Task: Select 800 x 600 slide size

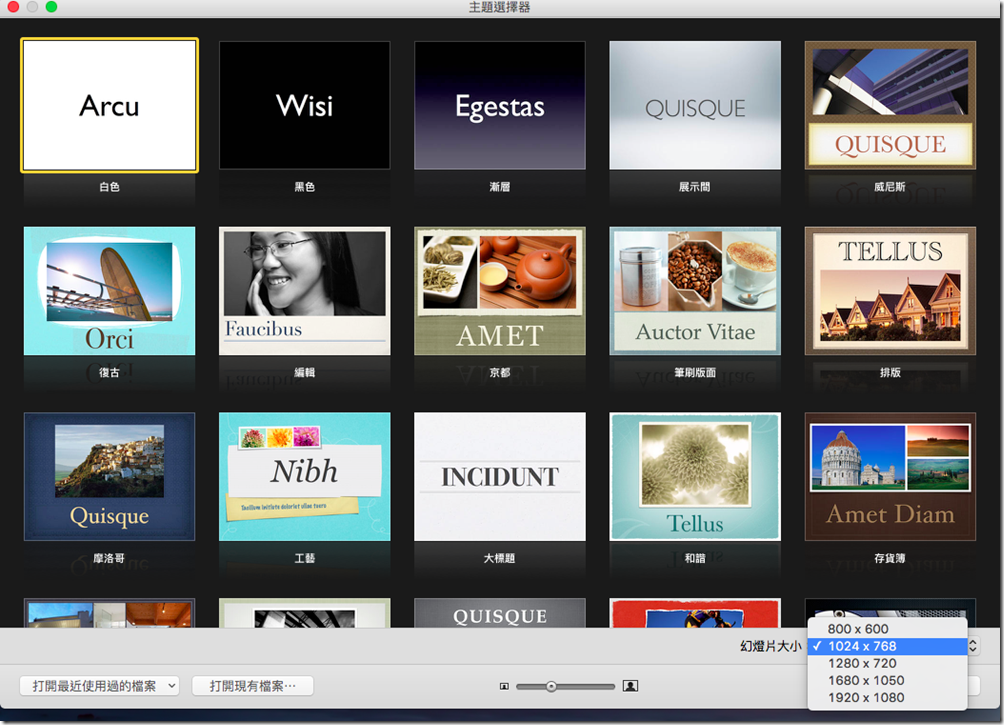Action: click(x=858, y=629)
